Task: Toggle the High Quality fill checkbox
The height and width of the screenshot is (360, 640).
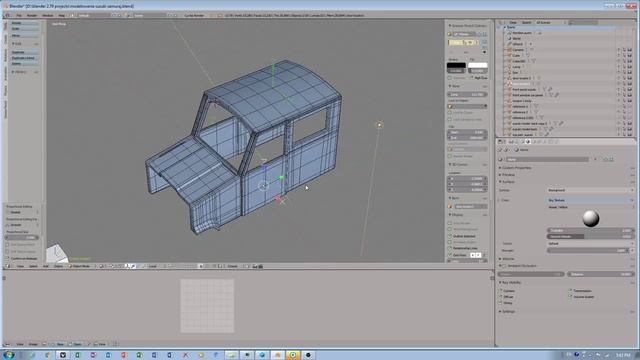Action: tap(471, 78)
